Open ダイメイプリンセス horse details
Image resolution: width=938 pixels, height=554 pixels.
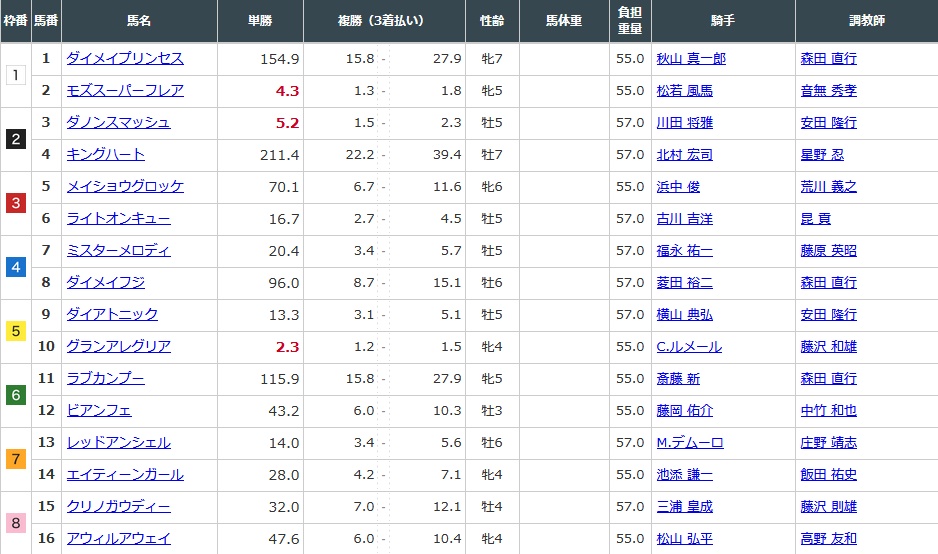(x=124, y=59)
